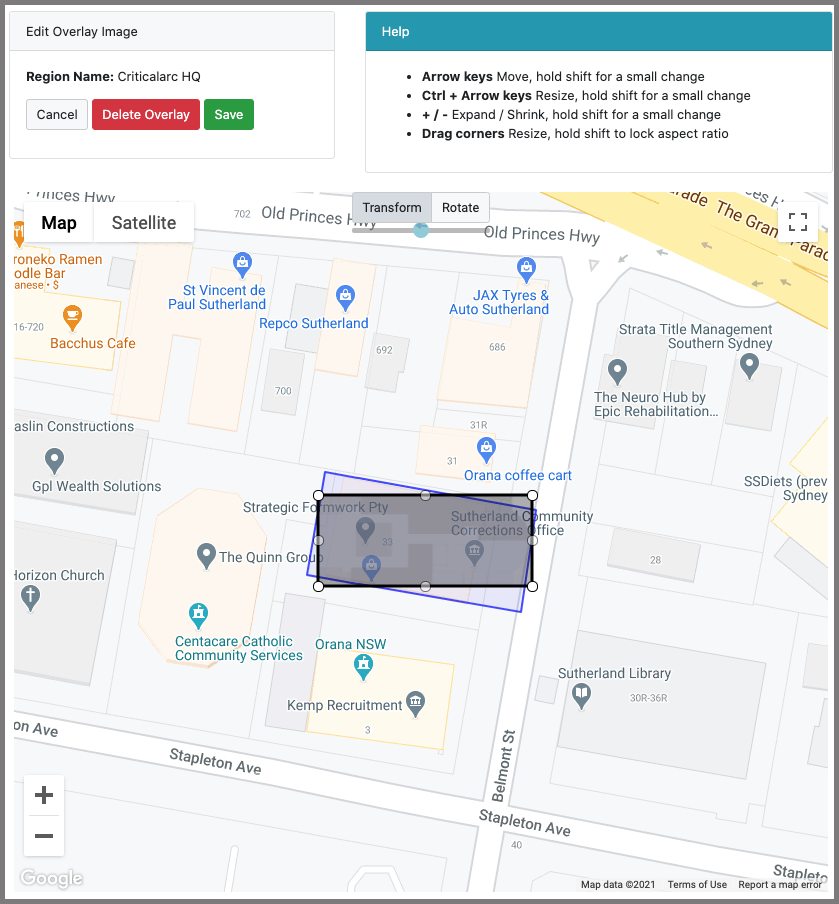
Task: Click the red Delete Overlay button
Action: point(146,114)
